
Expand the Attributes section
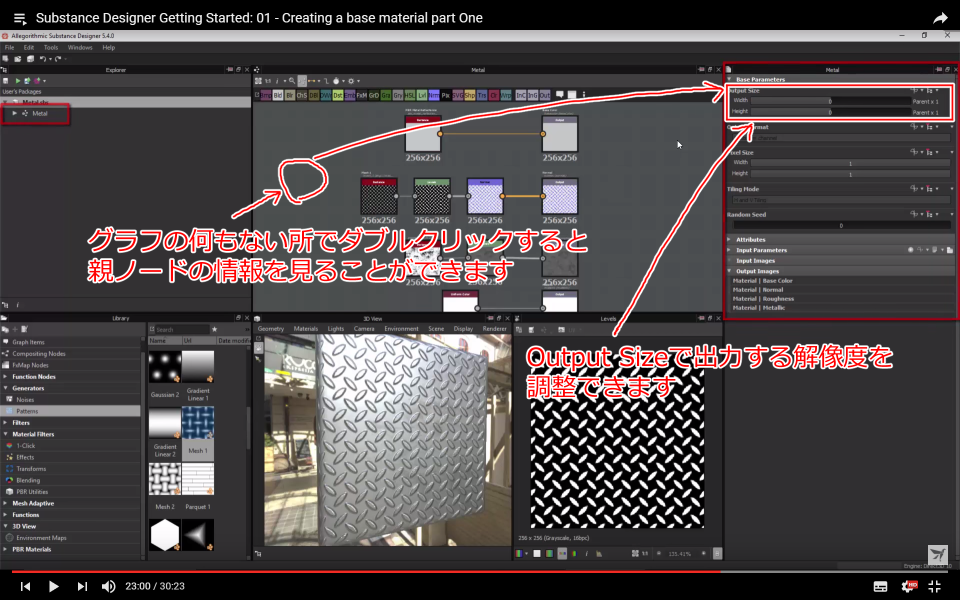tap(729, 239)
